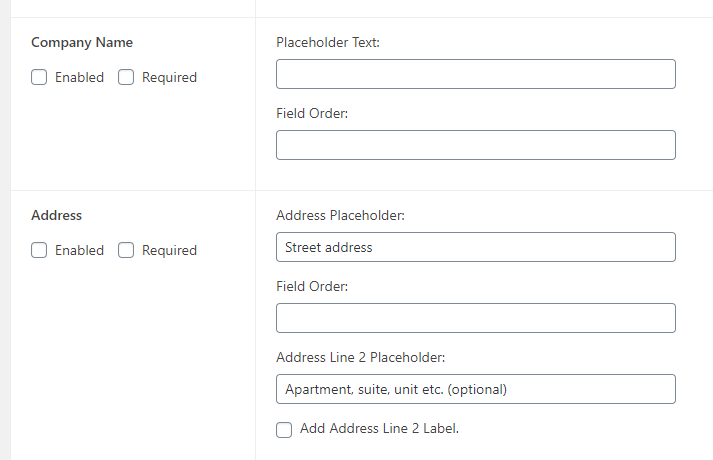
Task: Click the "Address Line 2 Placeholder:" label
Action: (360, 357)
